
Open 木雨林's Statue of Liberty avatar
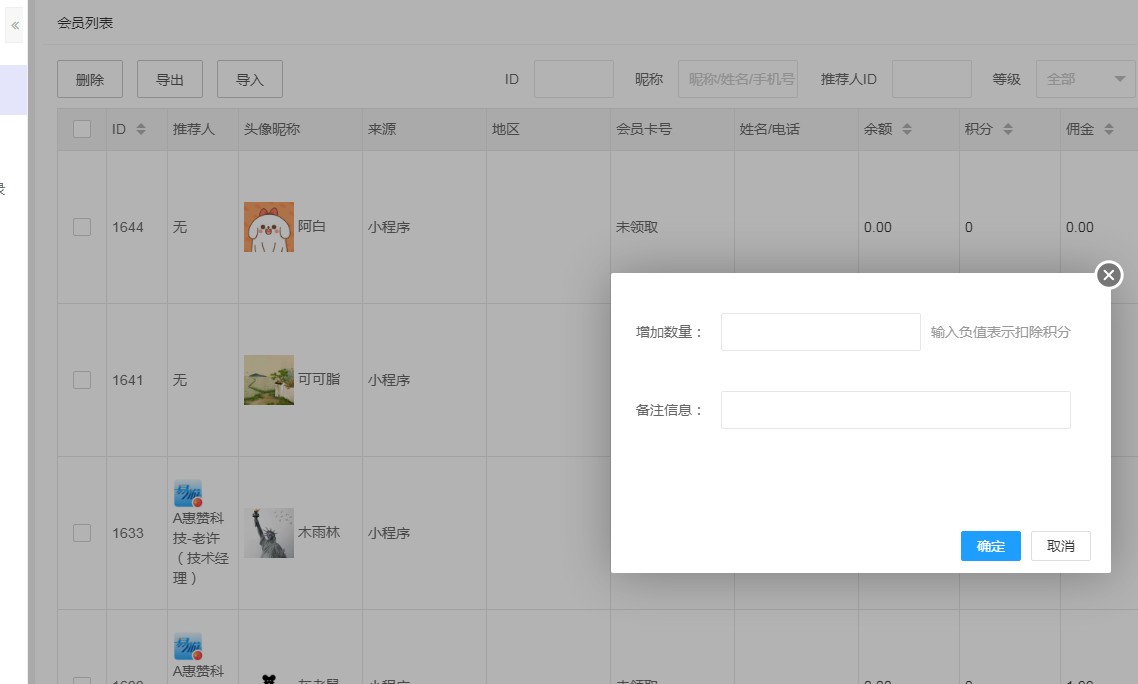pyautogui.click(x=269, y=533)
